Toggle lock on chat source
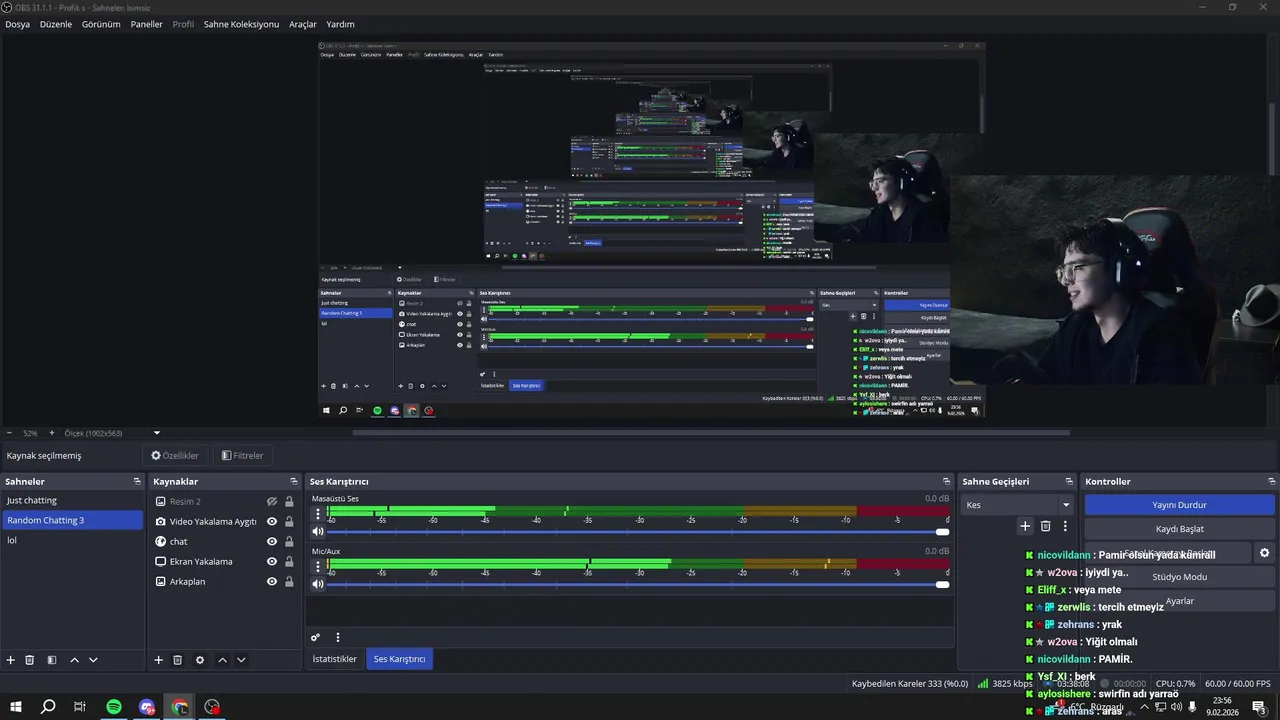This screenshot has height=720, width=1280. [x=289, y=541]
